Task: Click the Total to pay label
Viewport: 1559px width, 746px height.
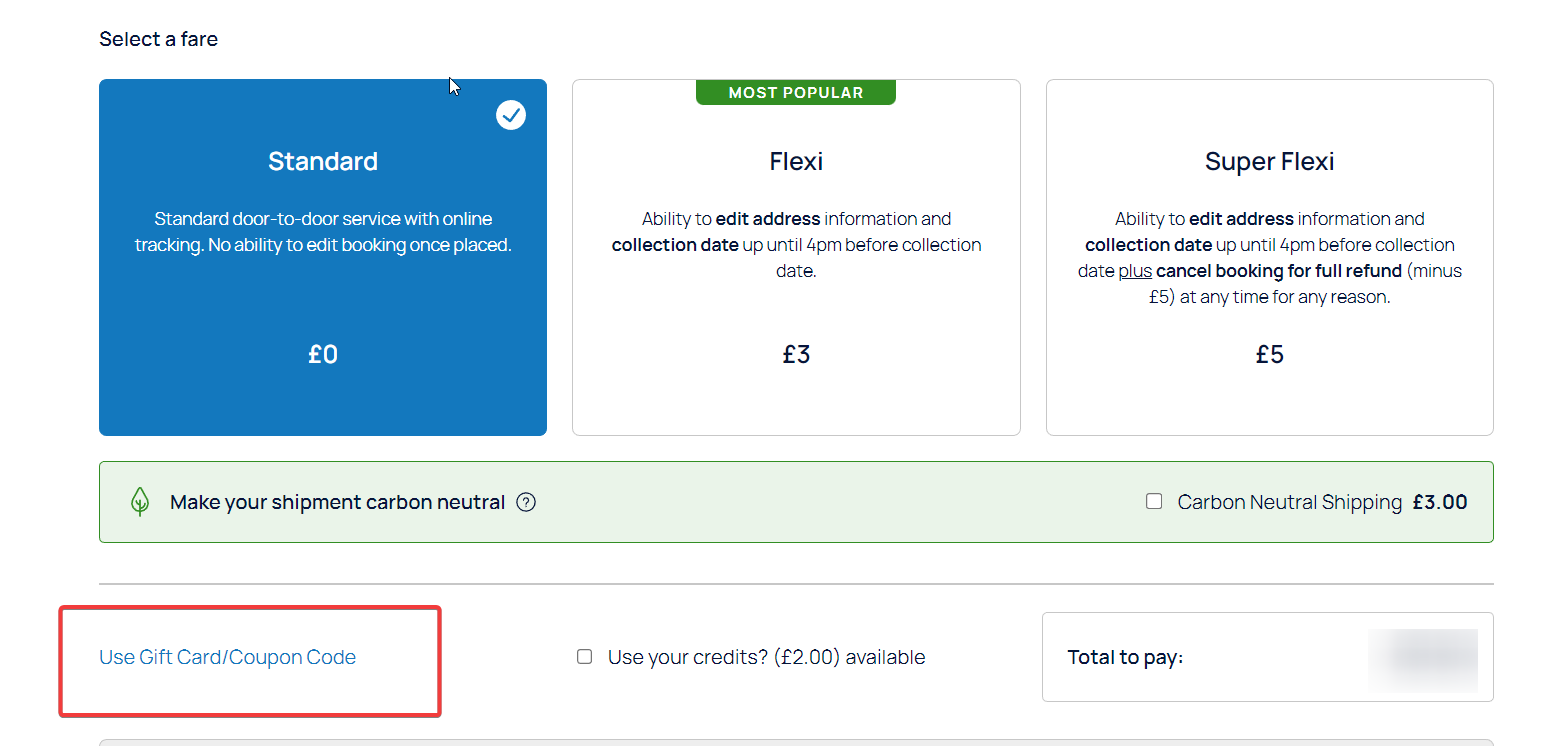Action: [x=1125, y=657]
